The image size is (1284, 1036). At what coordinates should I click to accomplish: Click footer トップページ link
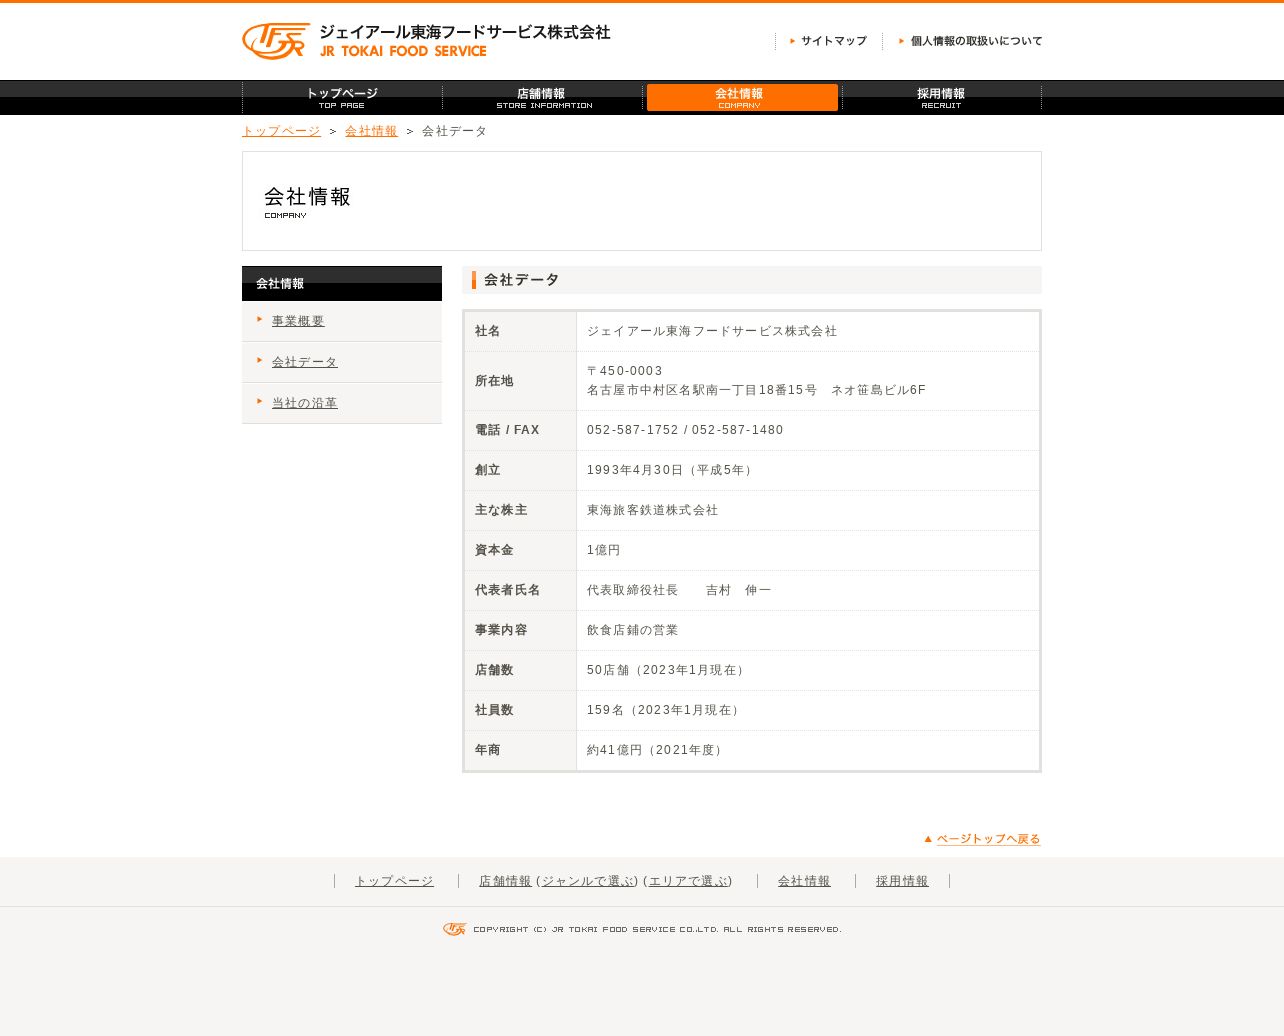pyautogui.click(x=394, y=881)
